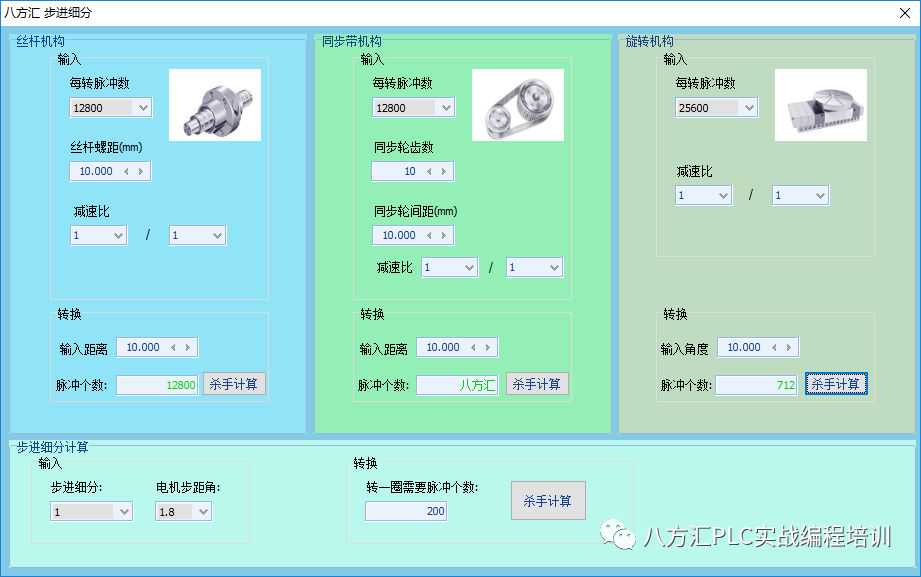Click the ball screw mechanism image
Image resolution: width=921 pixels, height=577 pixels.
tap(214, 105)
